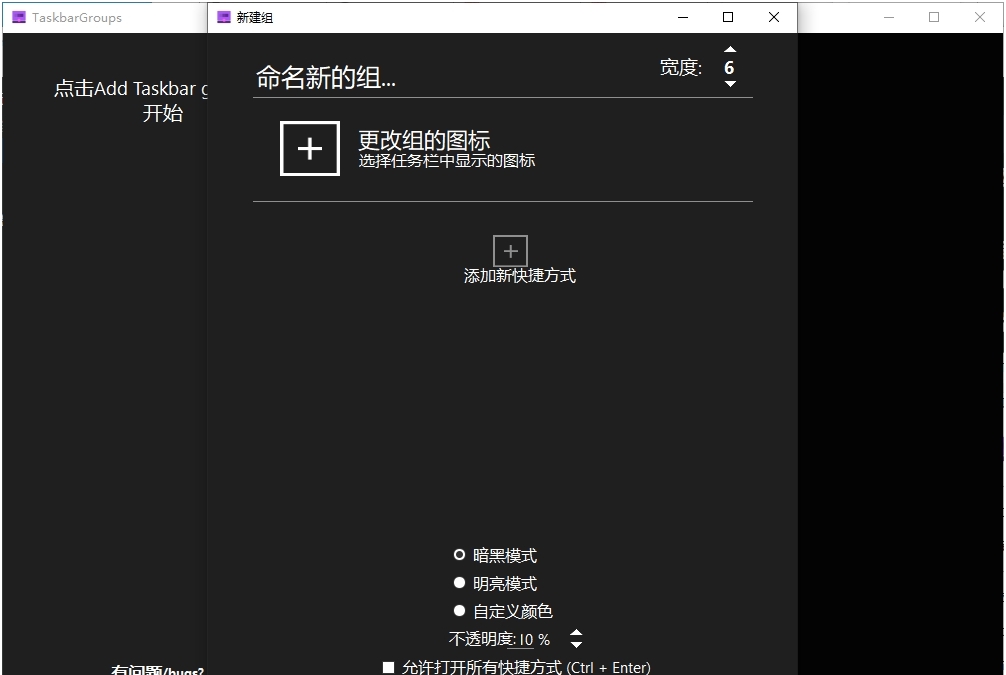1006x675 pixels.
Task: Edit the 不透明度 percentage value
Action: (x=524, y=638)
